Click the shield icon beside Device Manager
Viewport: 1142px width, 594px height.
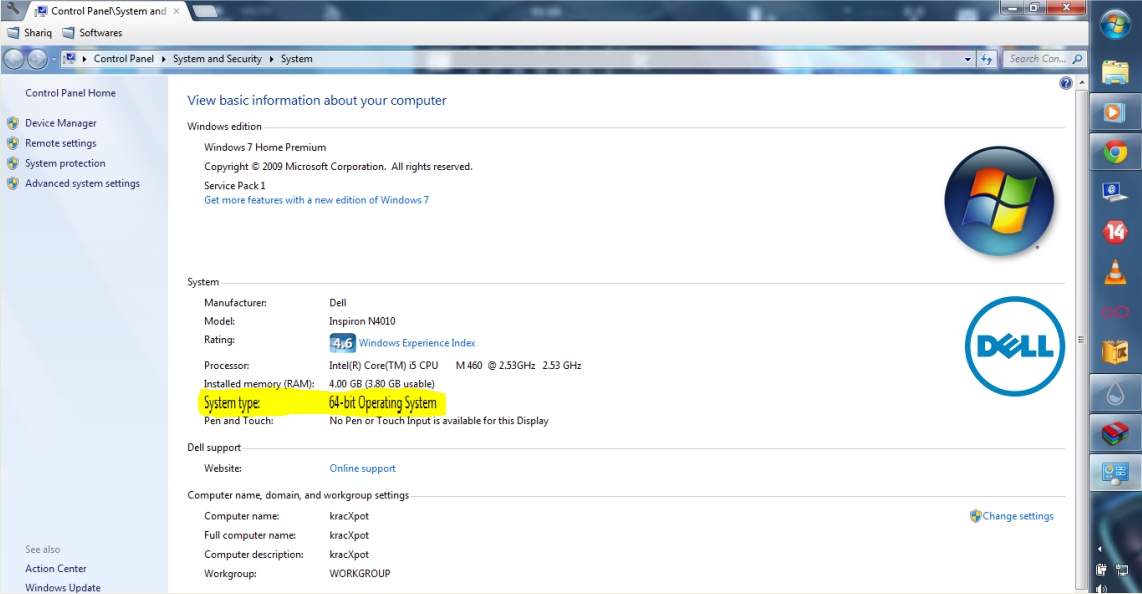(x=12, y=123)
